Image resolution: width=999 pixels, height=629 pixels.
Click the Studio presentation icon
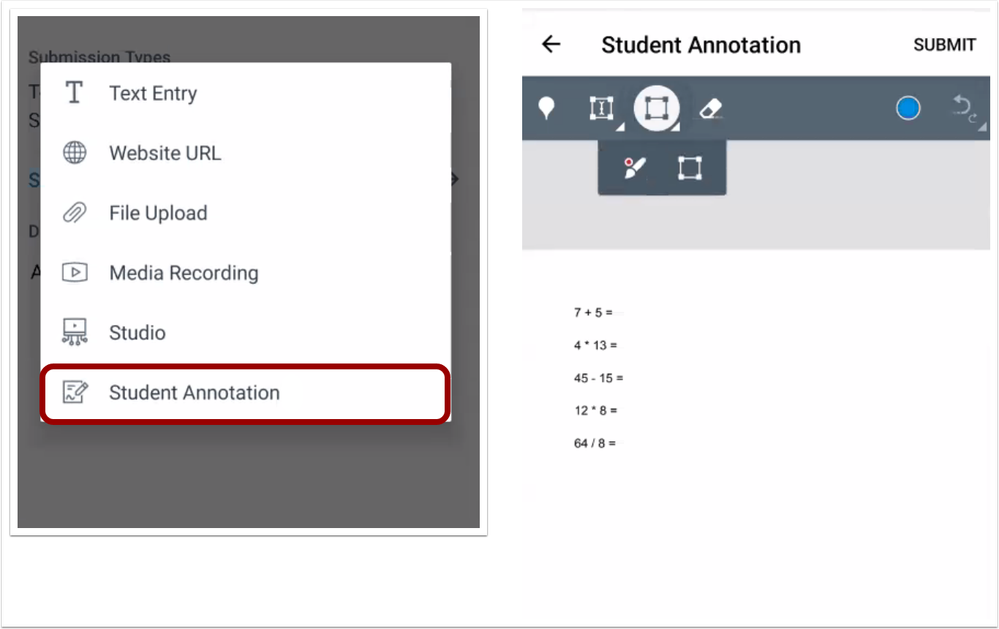[x=75, y=332]
